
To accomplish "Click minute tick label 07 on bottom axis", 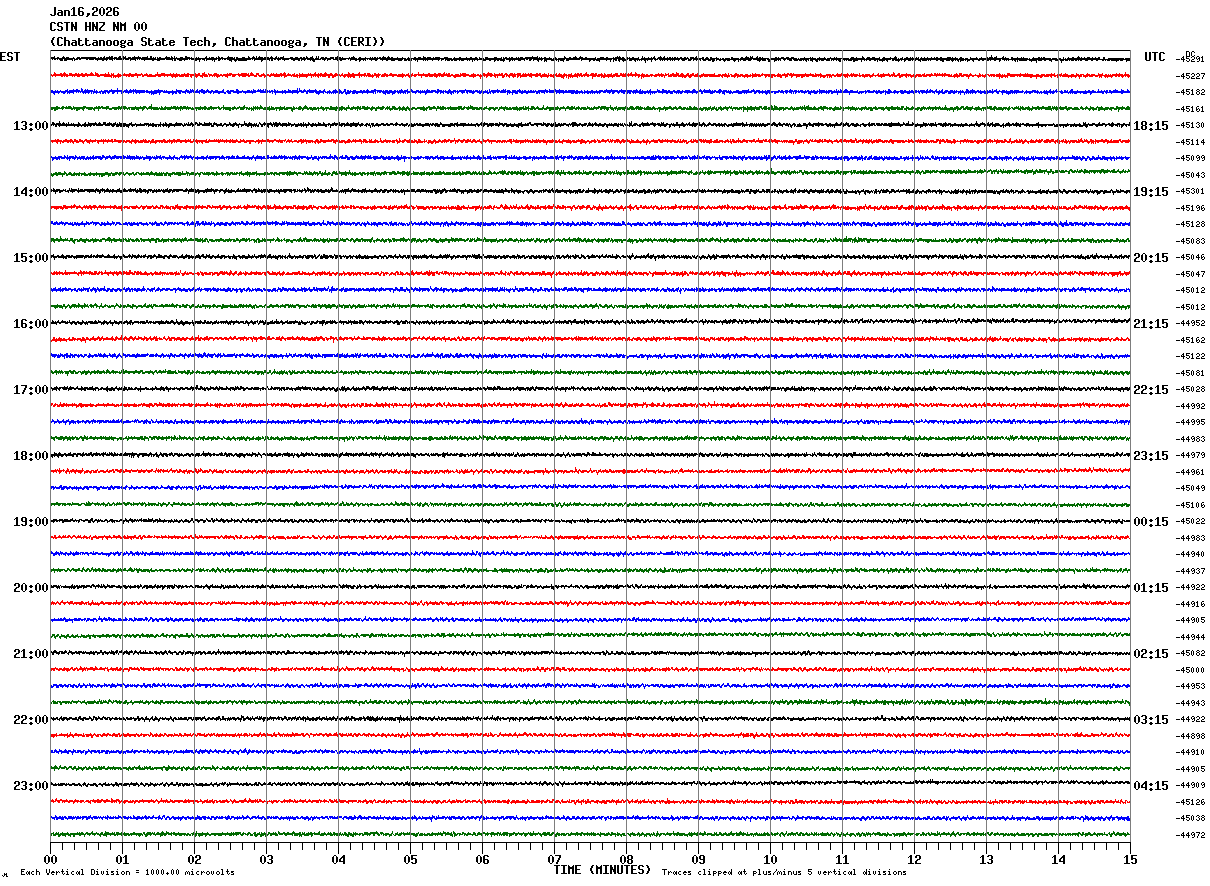I will point(554,859).
